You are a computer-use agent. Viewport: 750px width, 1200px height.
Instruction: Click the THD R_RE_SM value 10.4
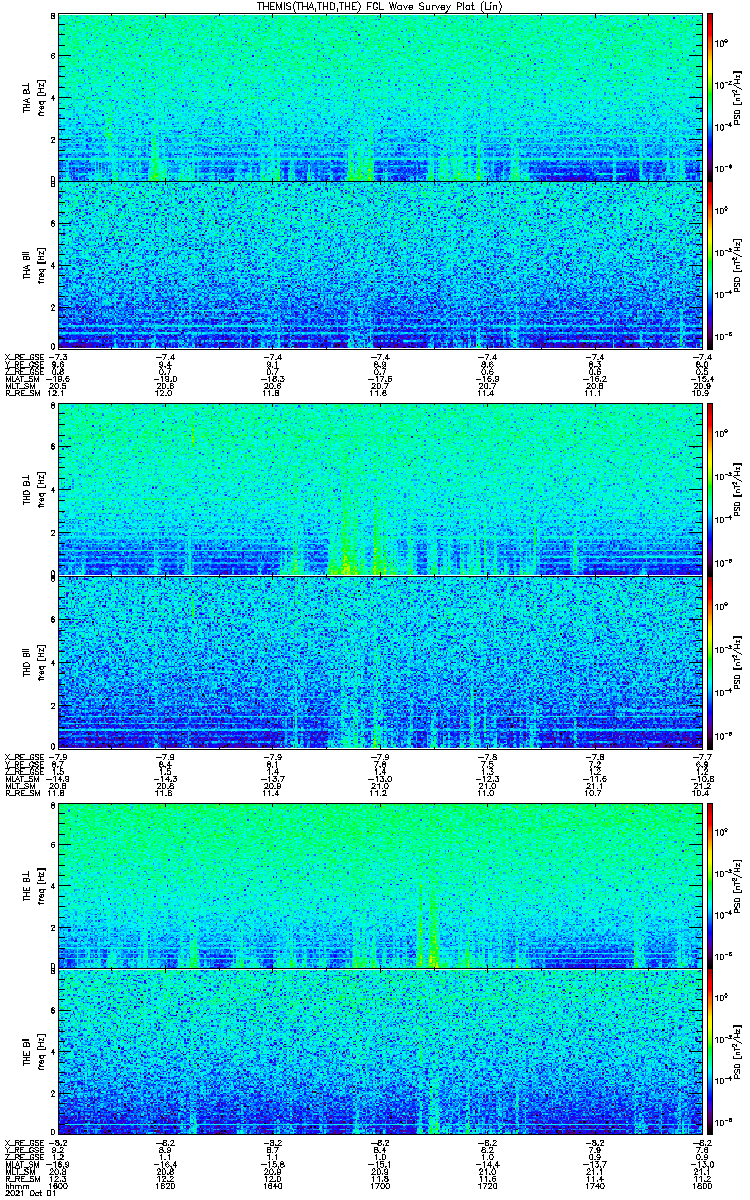[701, 794]
